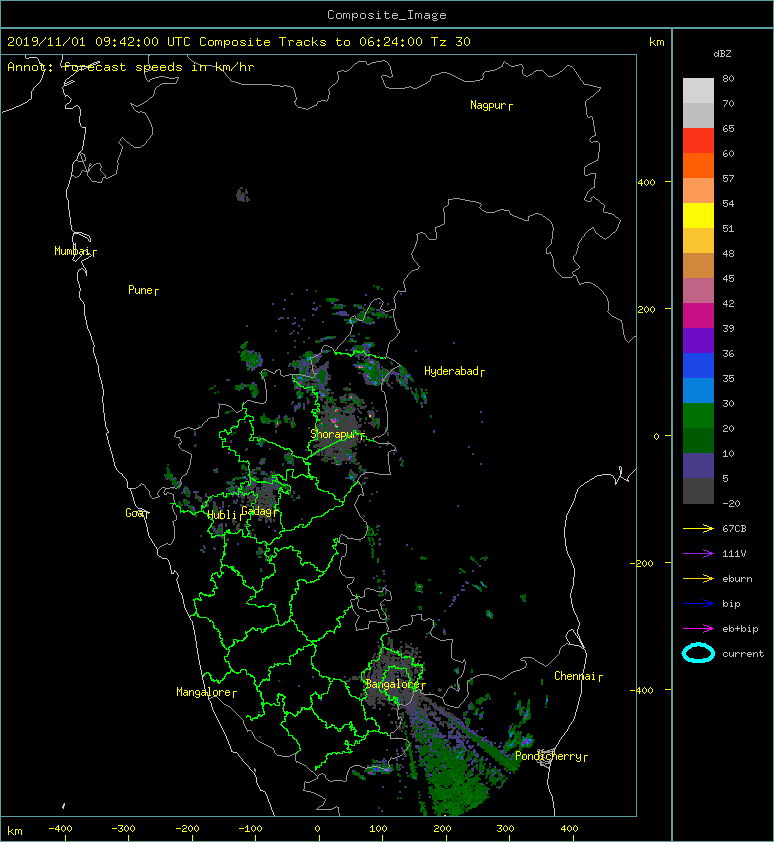Viewport: 774px width, 842px height.
Task: Click the bip legend label
Action: pyautogui.click(x=732, y=604)
